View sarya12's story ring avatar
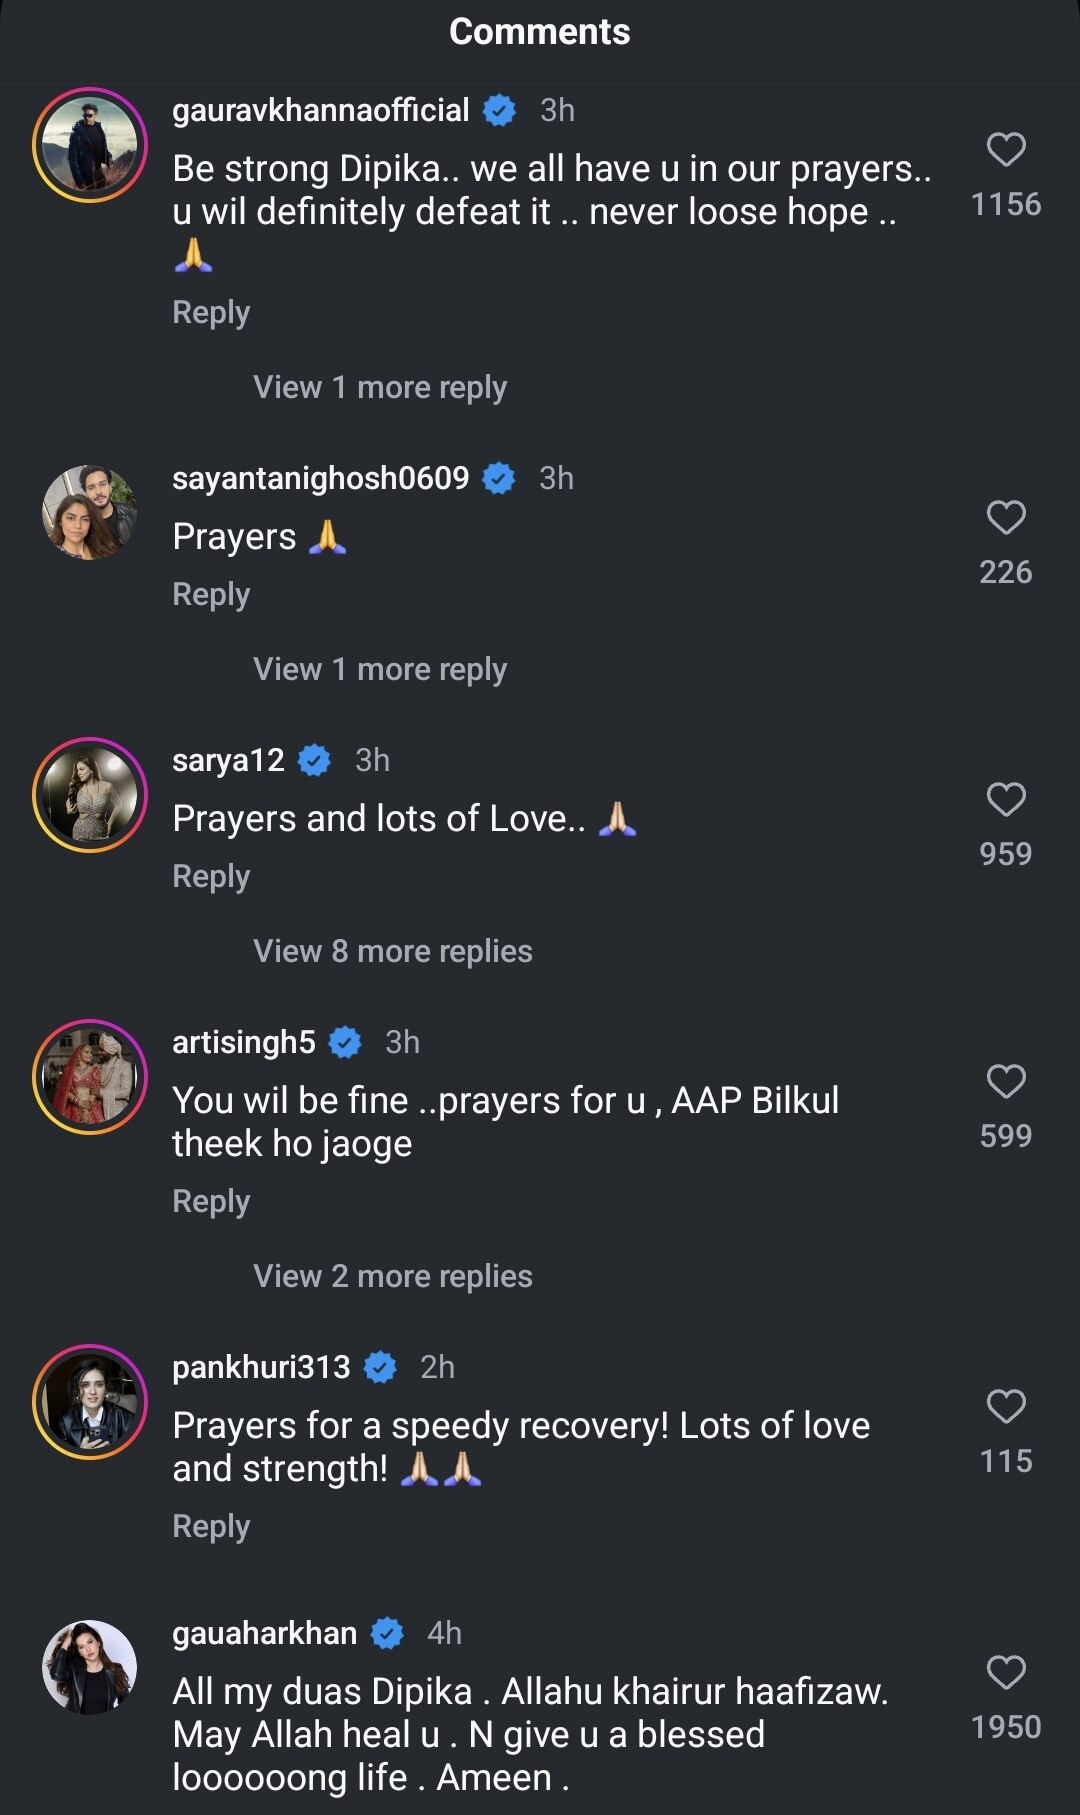The width and height of the screenshot is (1080, 1815). coord(90,795)
